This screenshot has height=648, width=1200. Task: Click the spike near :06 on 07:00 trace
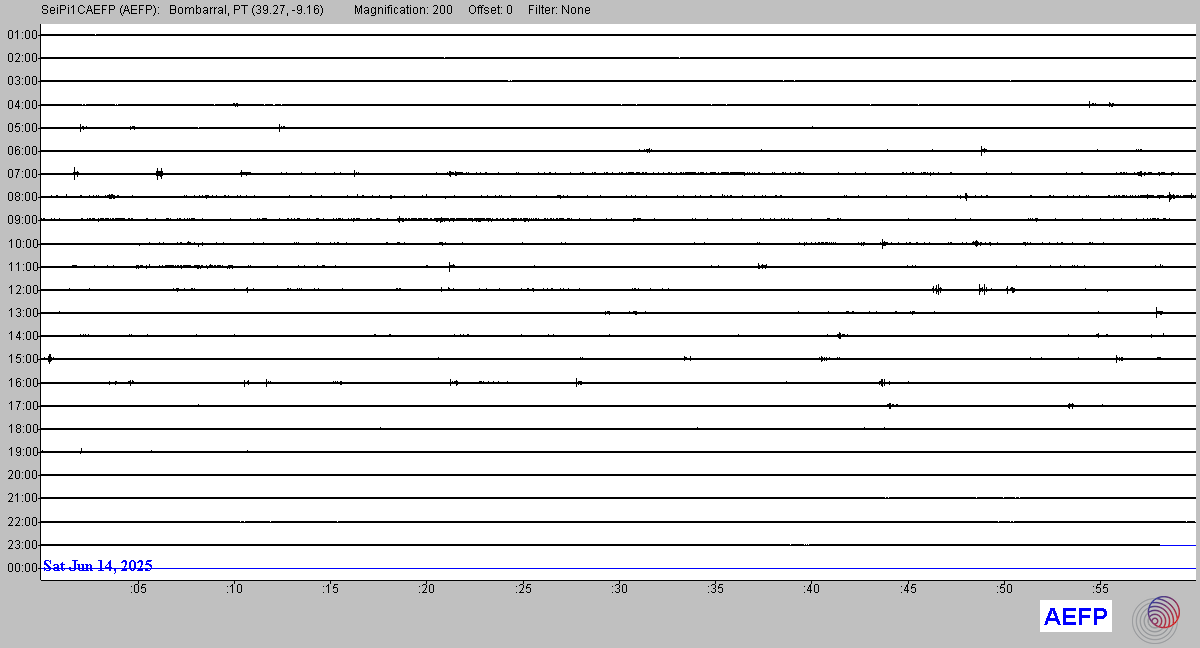point(159,173)
